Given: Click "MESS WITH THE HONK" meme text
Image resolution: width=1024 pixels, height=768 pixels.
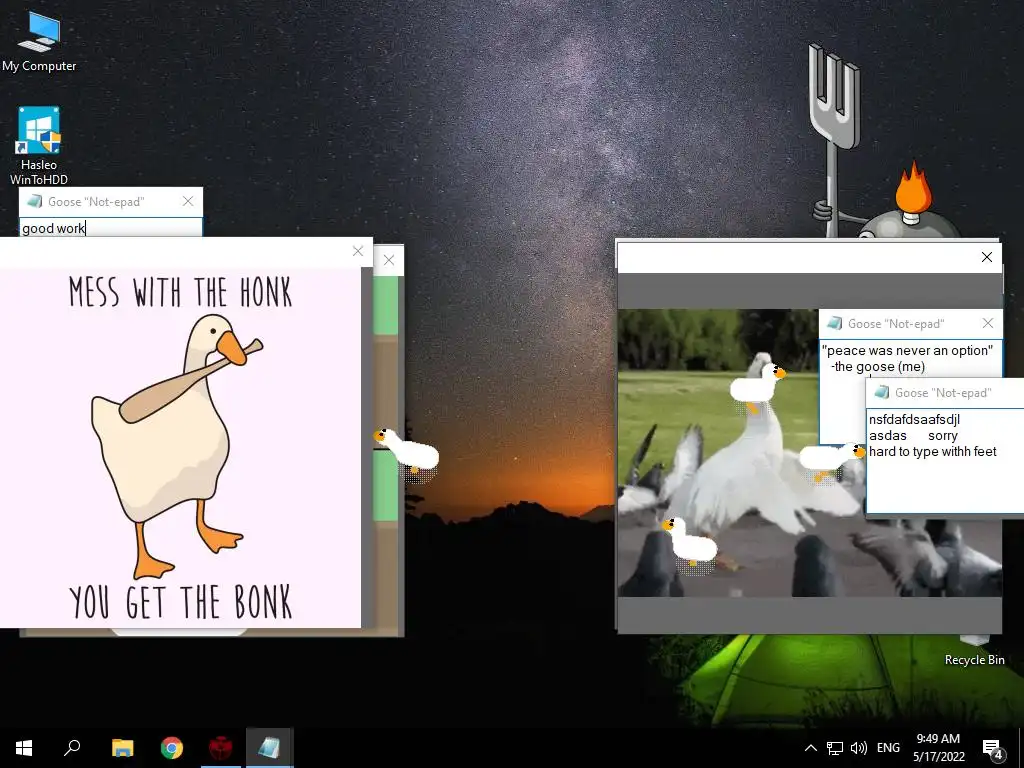Looking at the screenshot, I should (180, 291).
